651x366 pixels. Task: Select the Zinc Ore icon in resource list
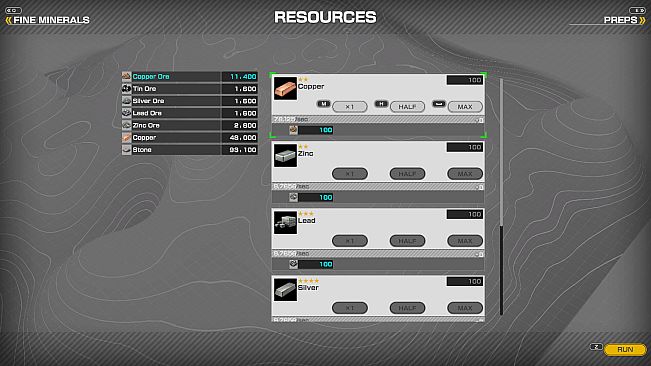coord(127,125)
